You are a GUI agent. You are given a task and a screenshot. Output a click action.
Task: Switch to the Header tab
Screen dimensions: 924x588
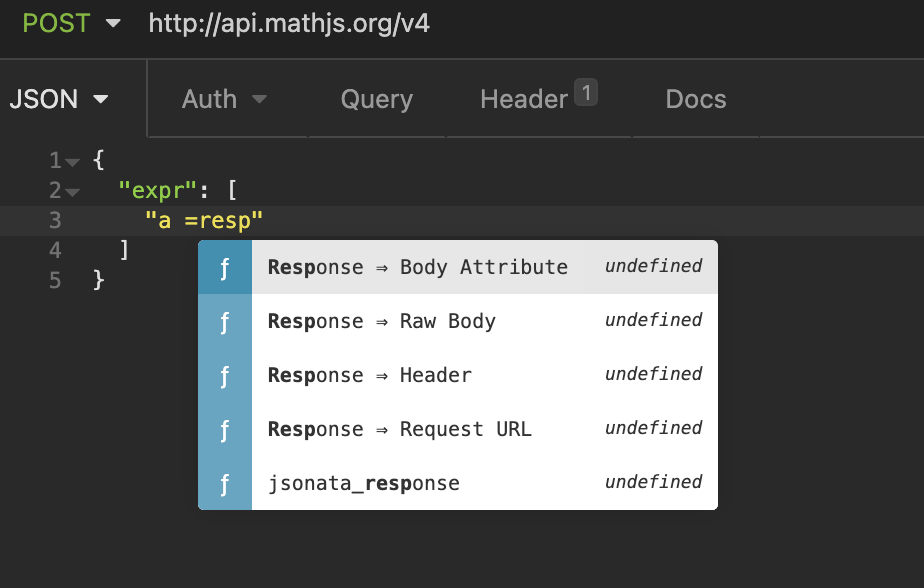point(523,99)
